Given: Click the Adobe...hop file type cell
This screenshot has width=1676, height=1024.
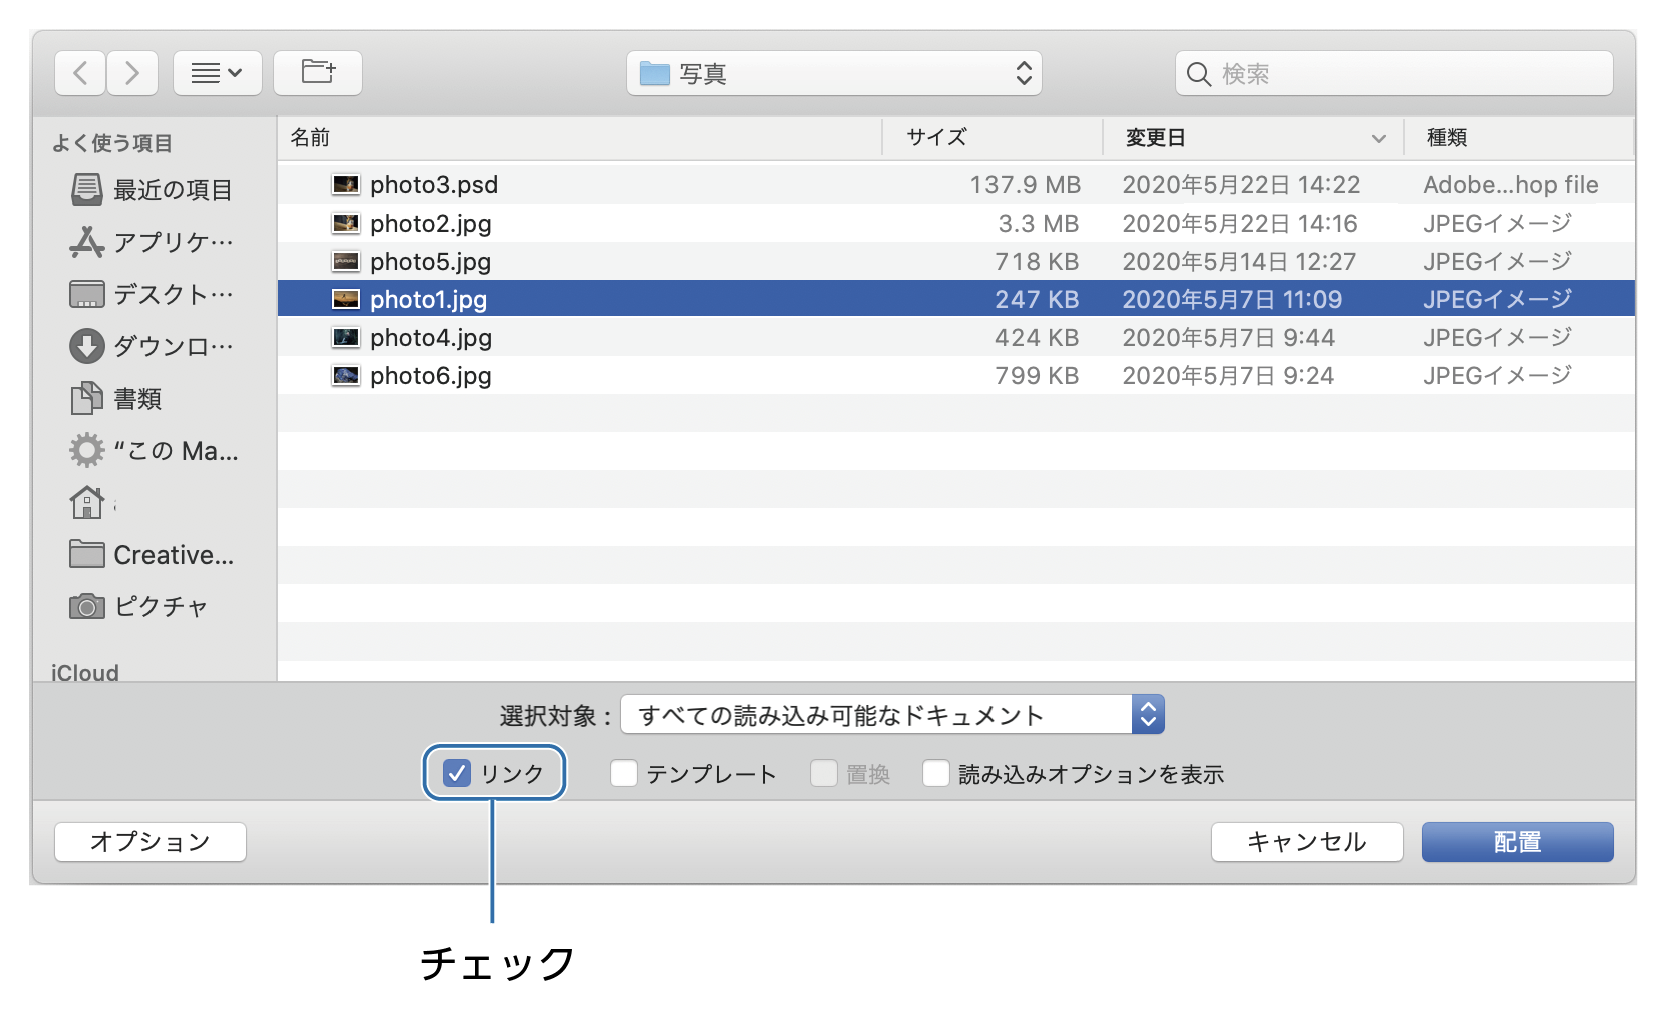Looking at the screenshot, I should (x=1511, y=185).
